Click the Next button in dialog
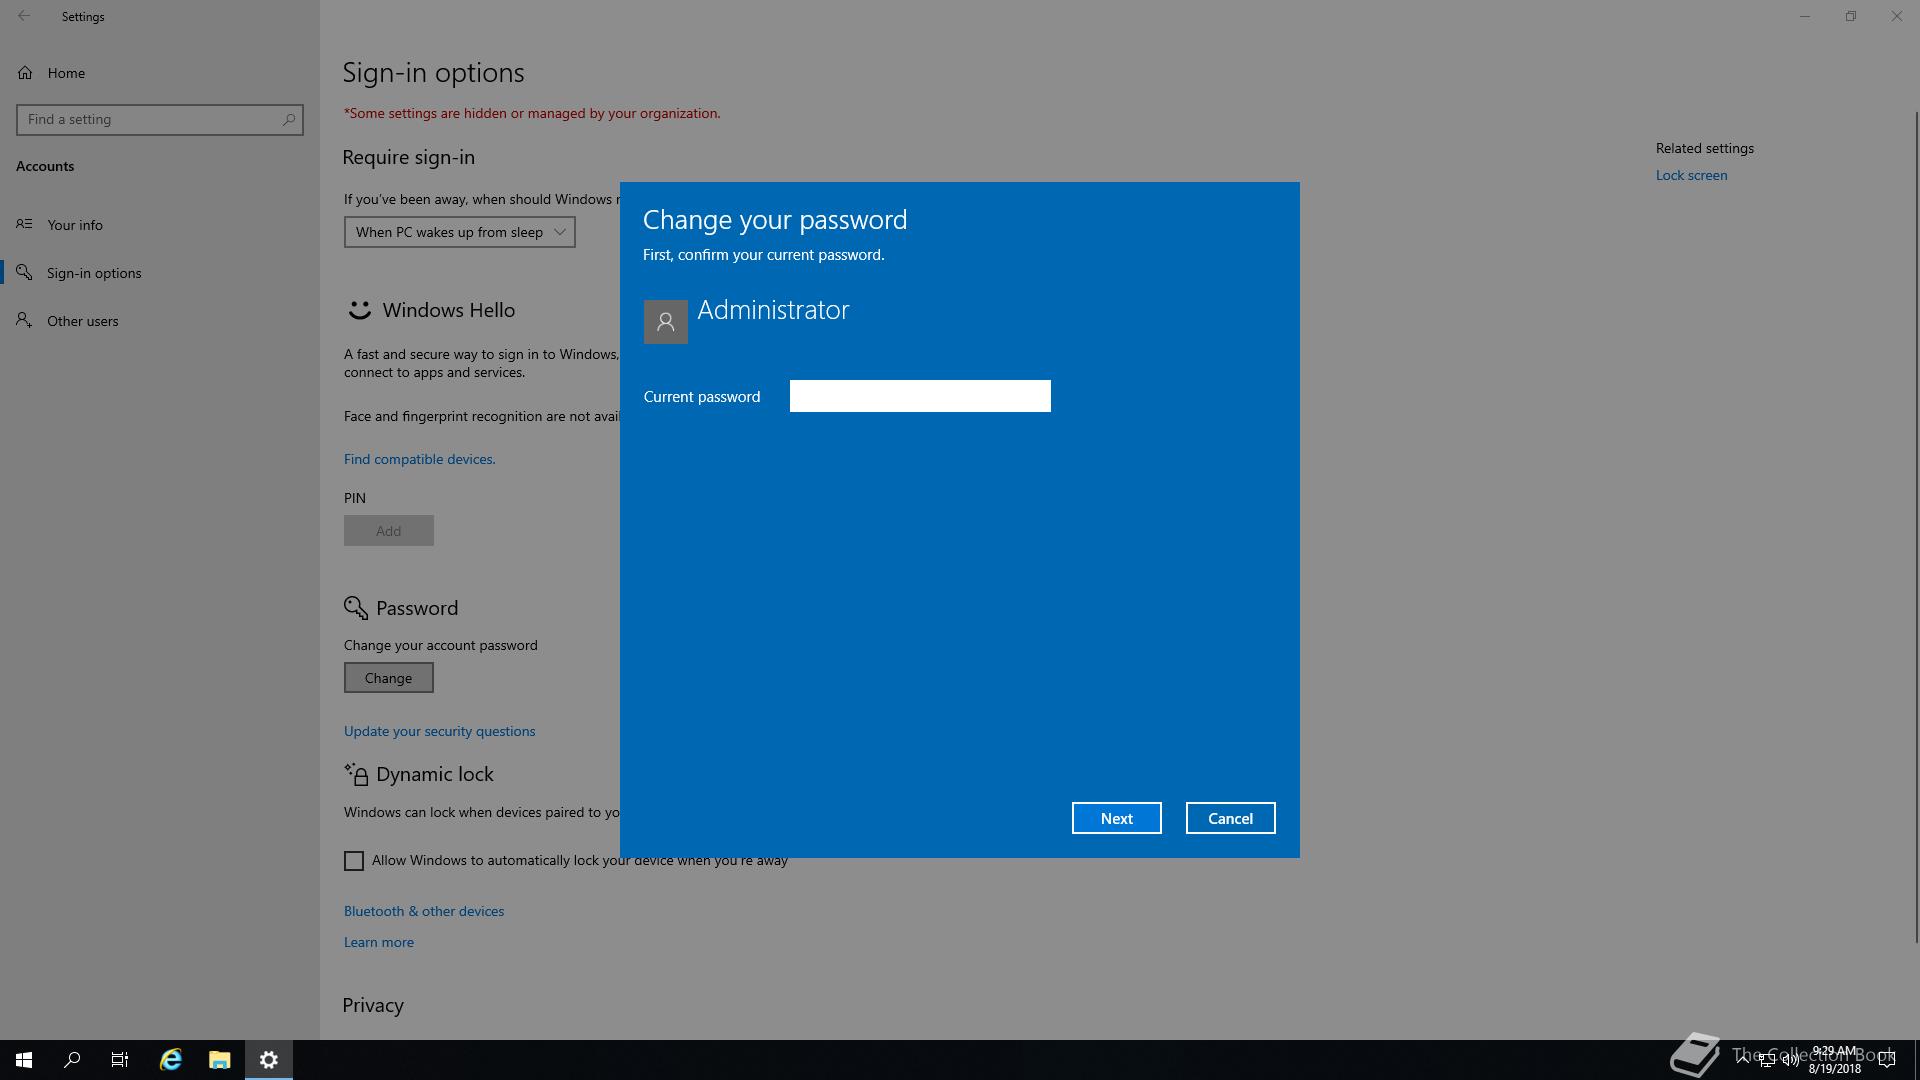This screenshot has height=1080, width=1920. [x=1116, y=818]
